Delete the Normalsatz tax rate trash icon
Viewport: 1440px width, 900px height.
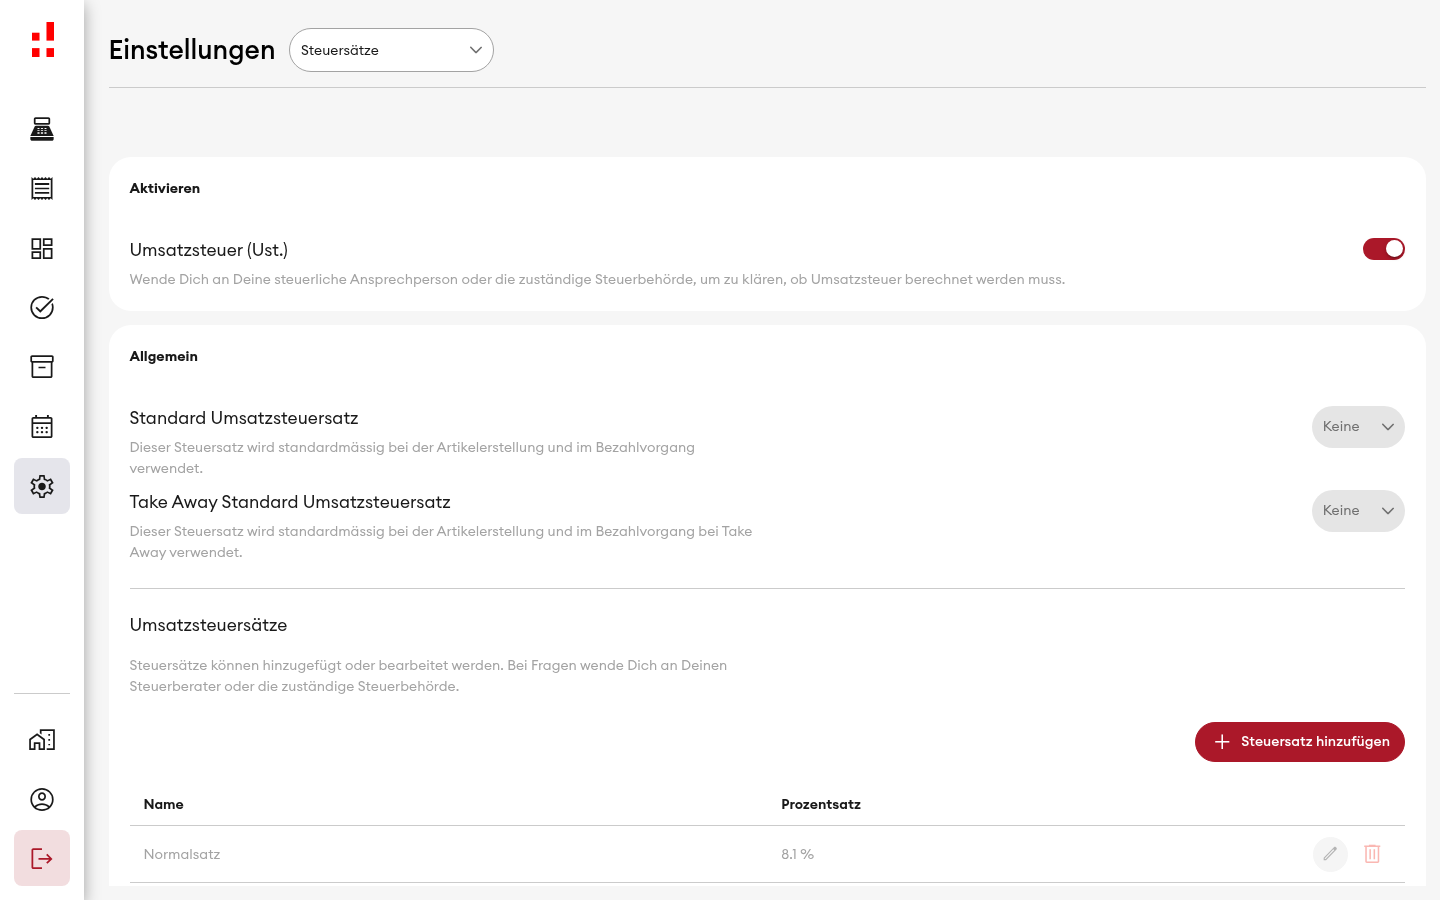coord(1372,854)
